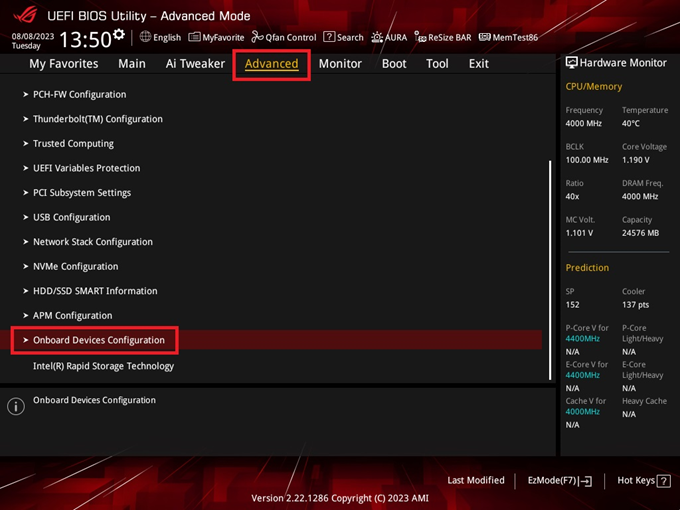Open the Hot Keys help
Viewport: 680px width, 510px height.
[644, 481]
